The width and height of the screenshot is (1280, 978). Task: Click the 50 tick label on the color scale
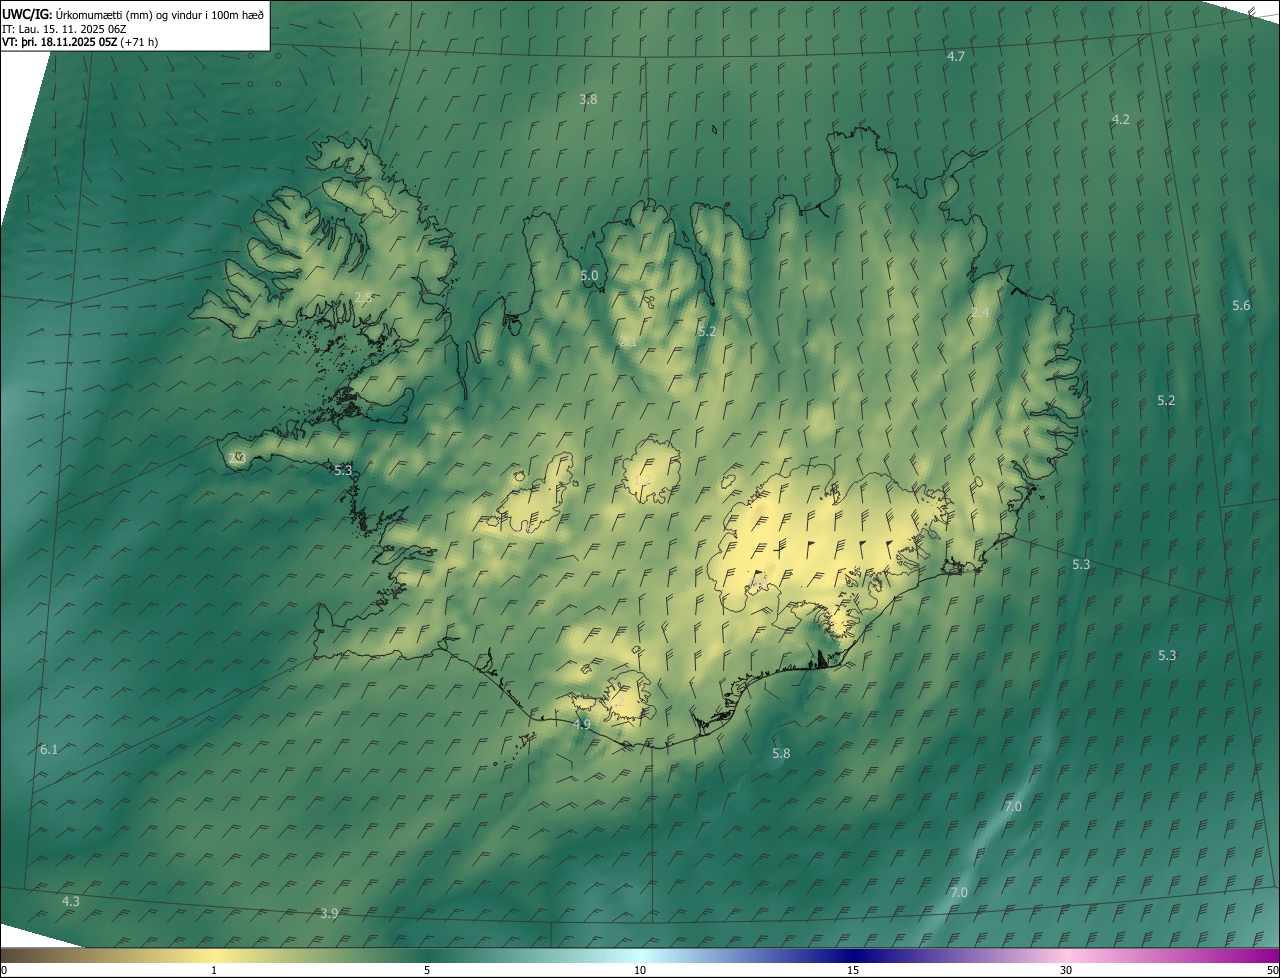tap(1272, 970)
